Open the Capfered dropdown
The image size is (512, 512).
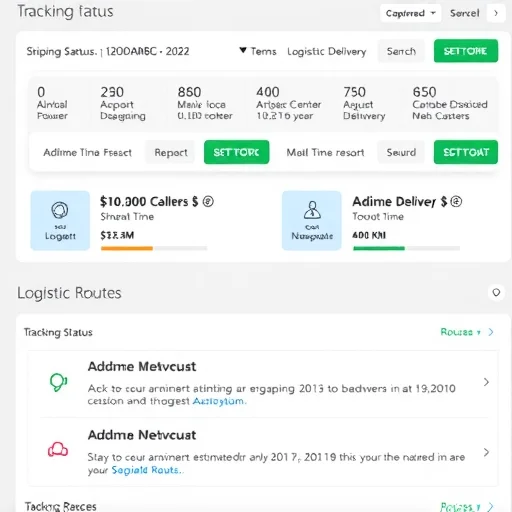(x=411, y=13)
